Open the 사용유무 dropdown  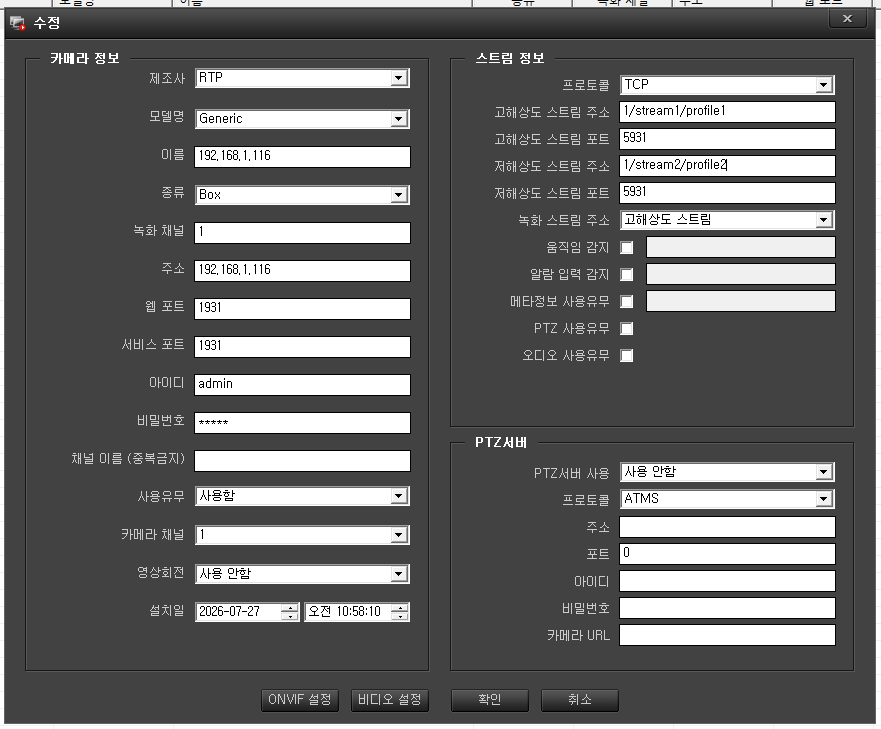coord(399,496)
